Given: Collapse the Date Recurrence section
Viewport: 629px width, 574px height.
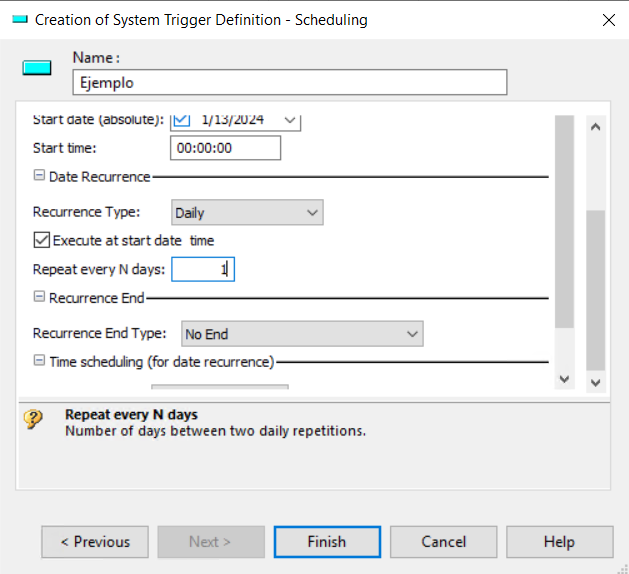Looking at the screenshot, I should click(x=39, y=175).
